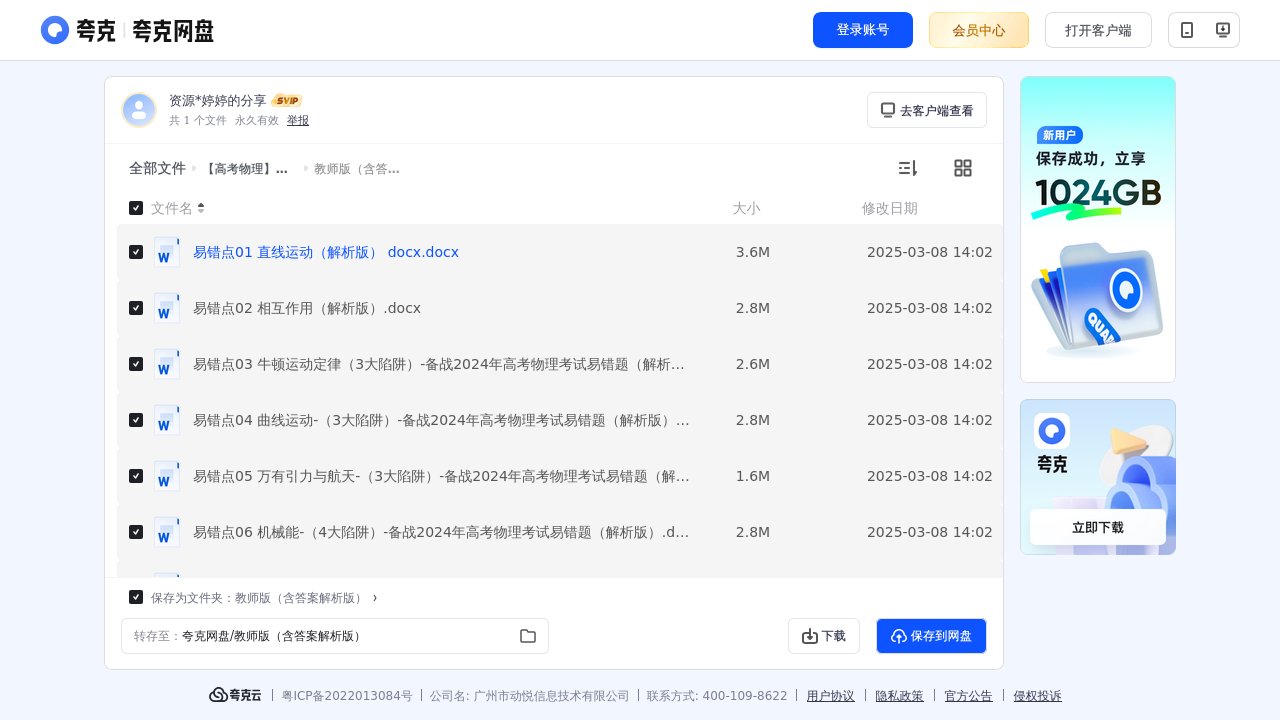The height and width of the screenshot is (720, 1280).
Task: Uncheck 易错点06 机械能 file checkbox
Action: click(136, 532)
